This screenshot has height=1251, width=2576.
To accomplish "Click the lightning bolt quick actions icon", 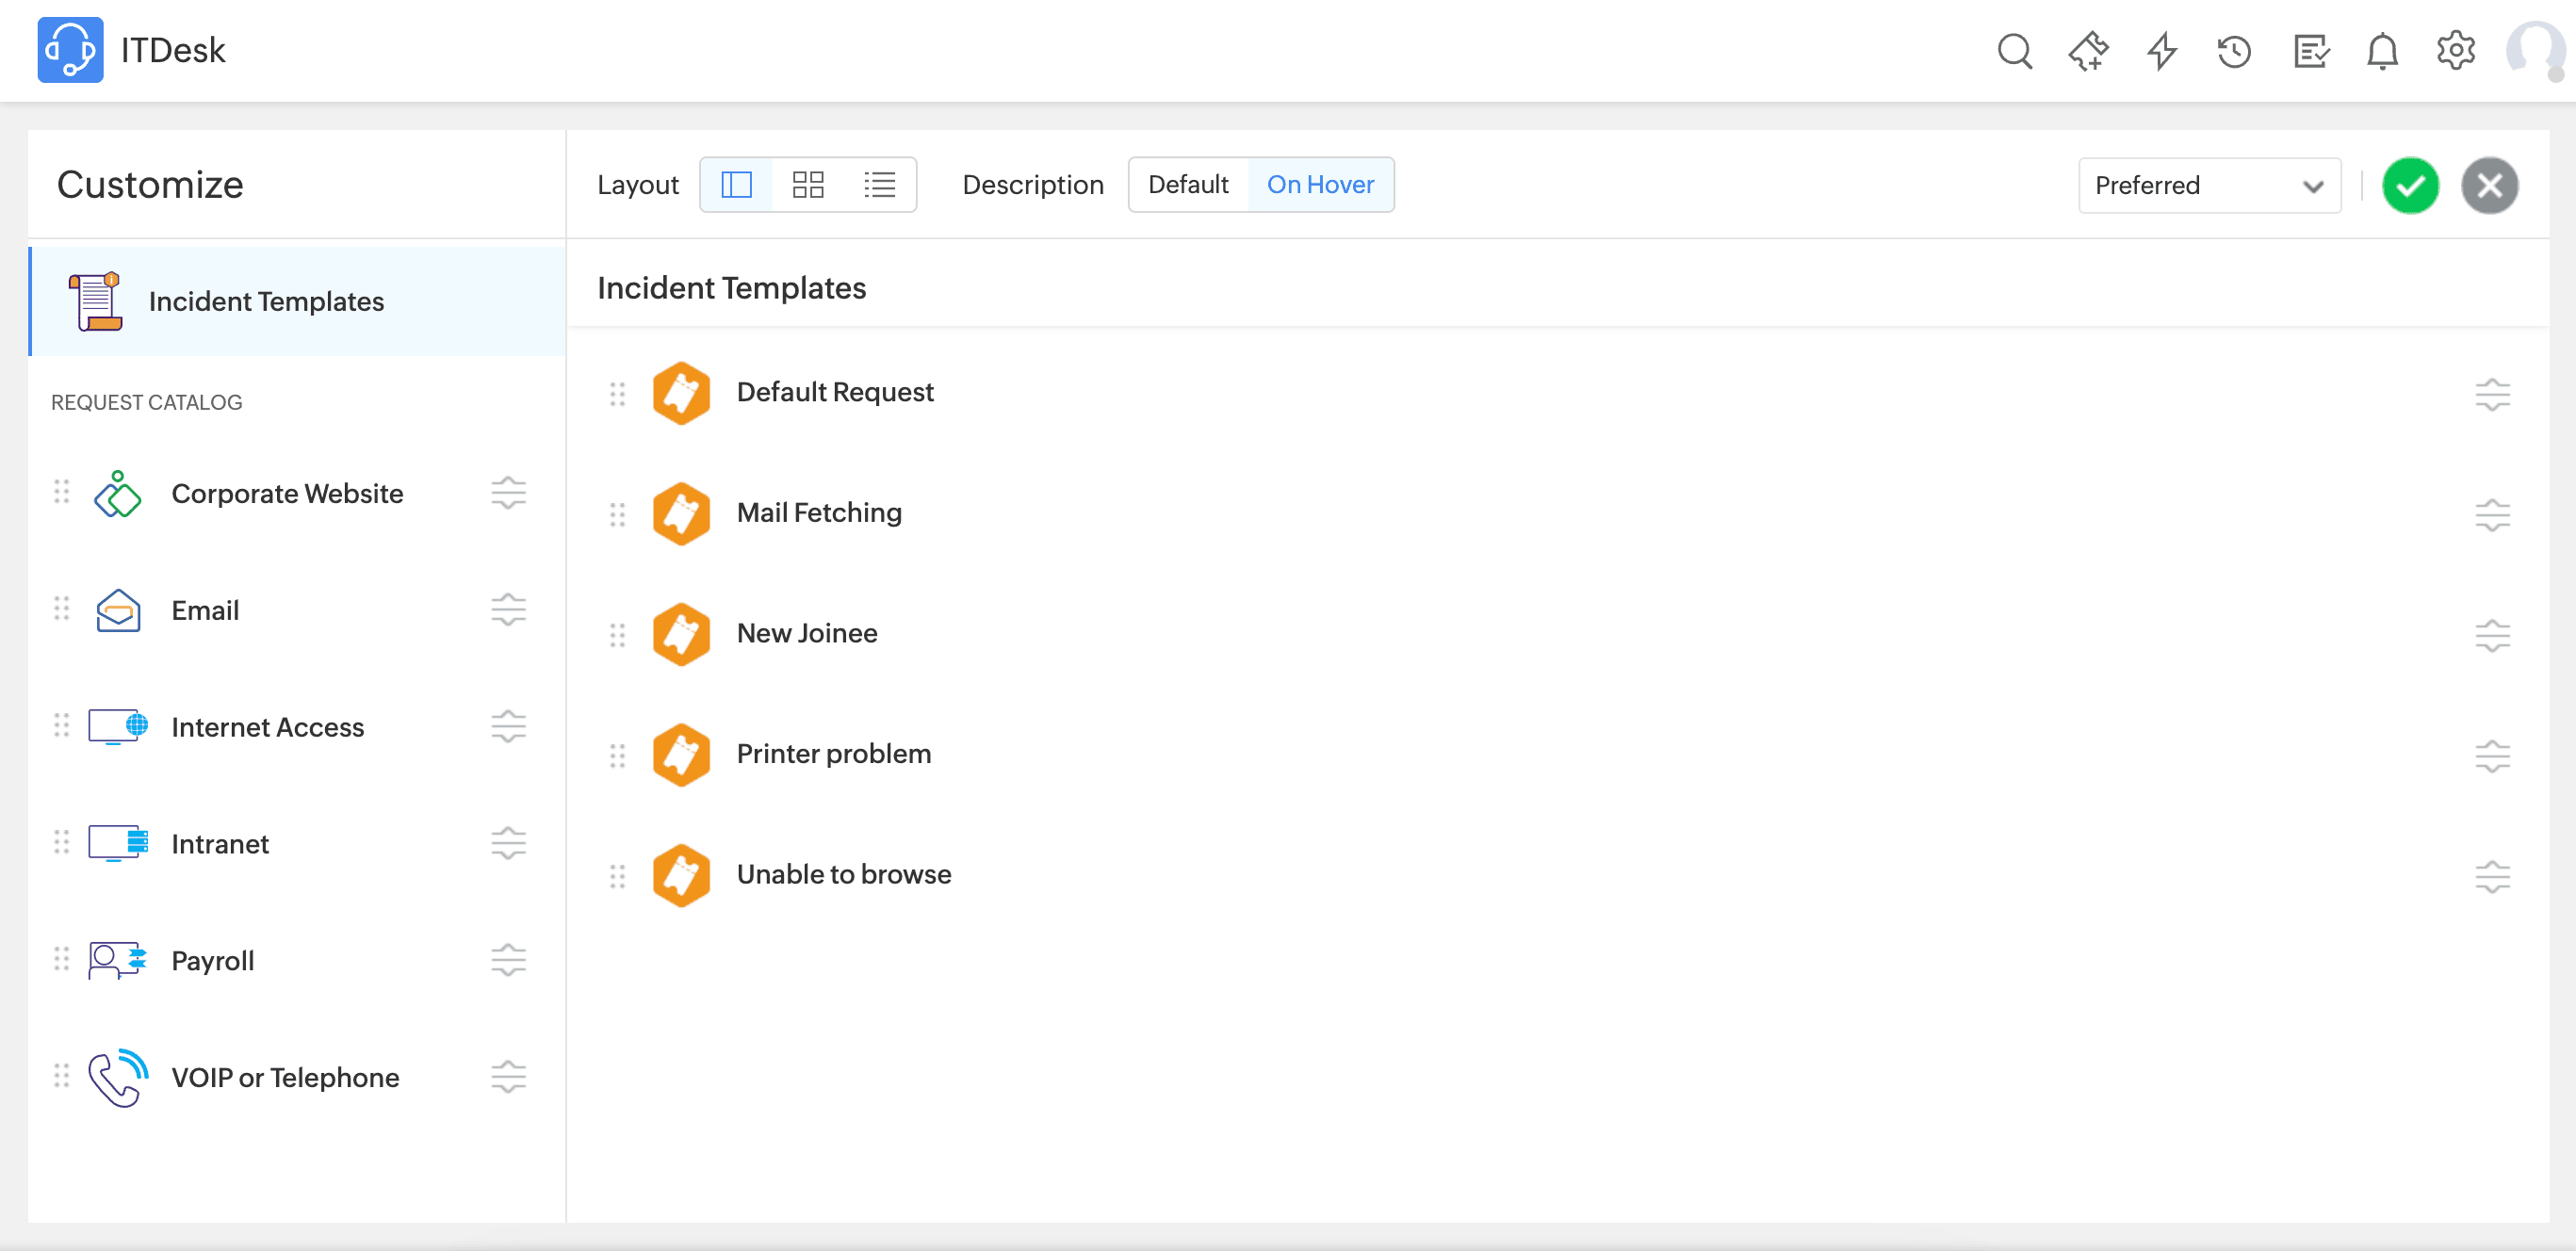I will [2162, 51].
